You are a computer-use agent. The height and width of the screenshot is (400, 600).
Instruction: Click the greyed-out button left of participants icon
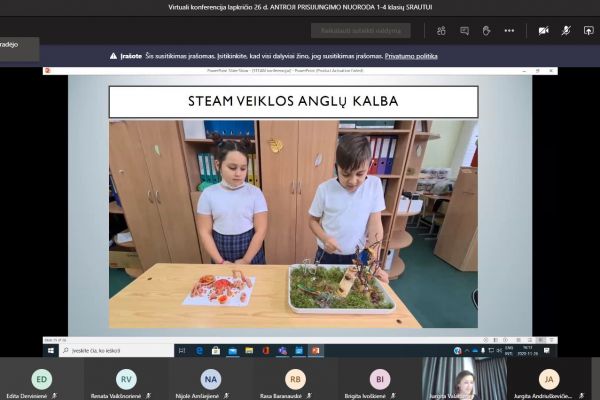(360, 31)
